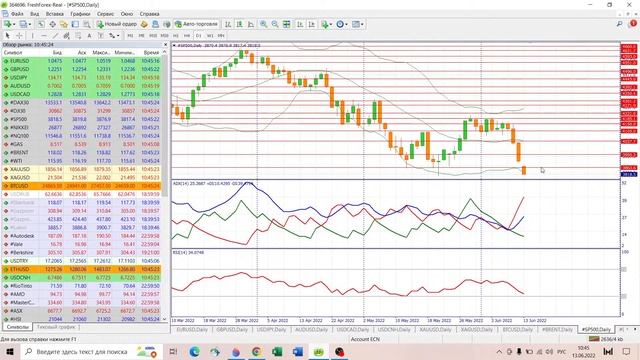Select the Horizontal Line drawing tool
Screen dimensions: 640x360
click(x=44, y=36)
